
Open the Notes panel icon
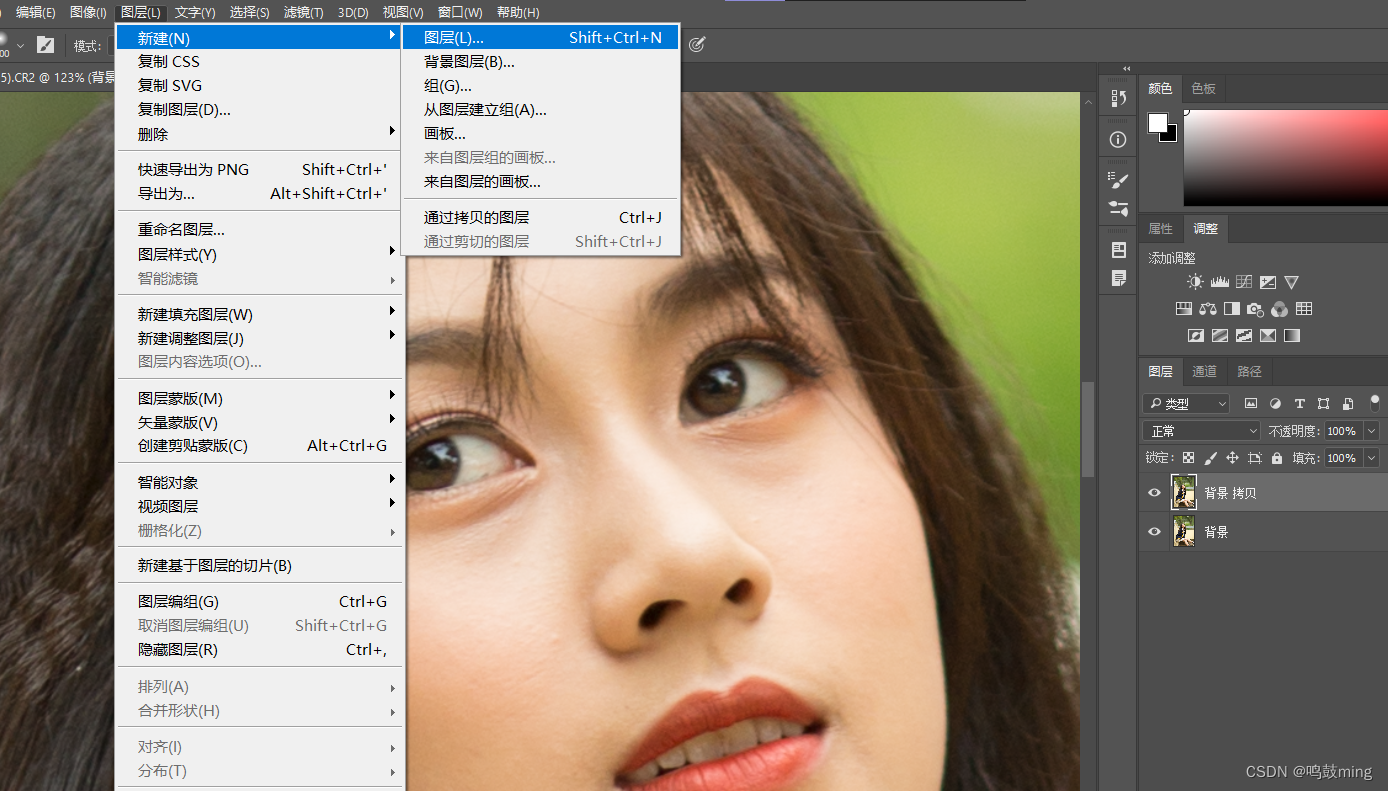(x=1119, y=278)
